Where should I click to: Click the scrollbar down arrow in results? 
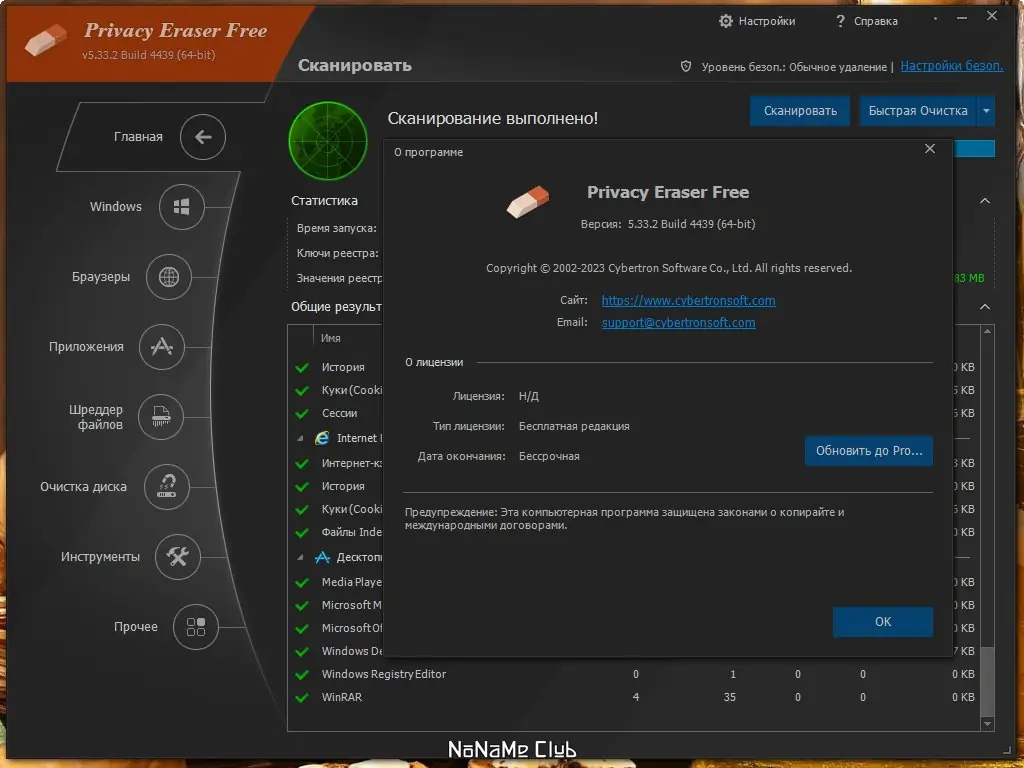(x=987, y=724)
